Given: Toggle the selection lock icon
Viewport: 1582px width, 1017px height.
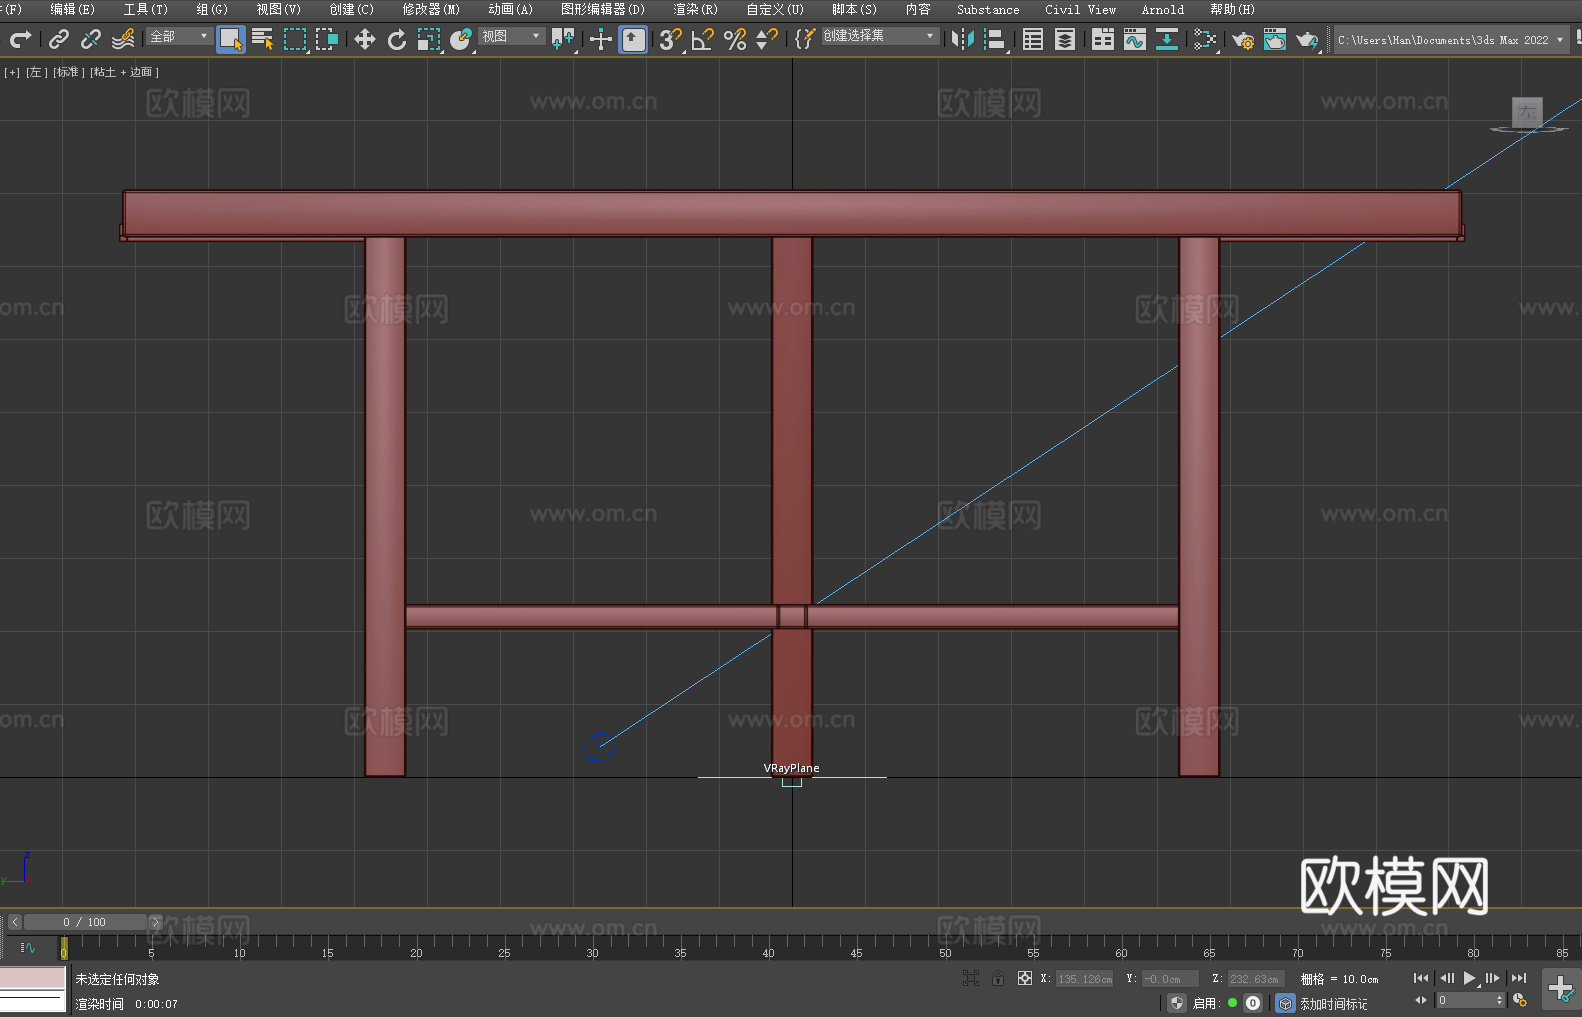Looking at the screenshot, I should [x=998, y=979].
